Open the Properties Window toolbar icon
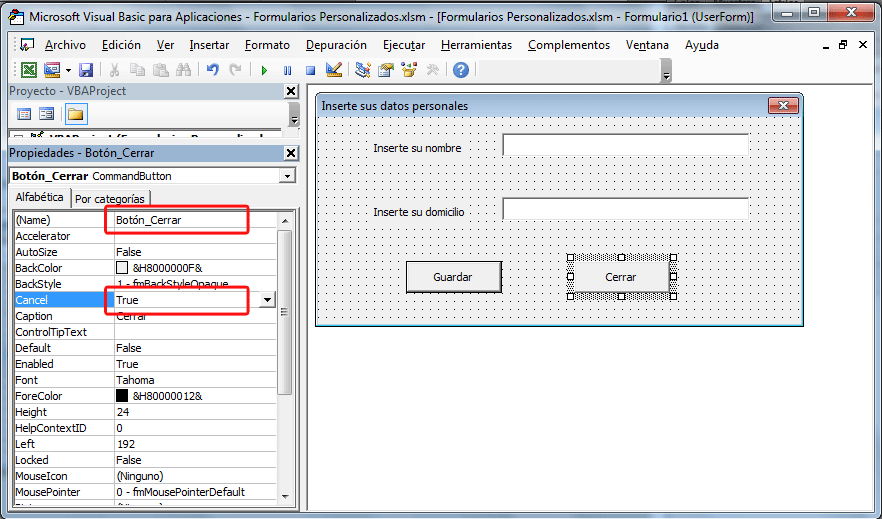Viewport: 882px width, 519px height. (x=386, y=70)
